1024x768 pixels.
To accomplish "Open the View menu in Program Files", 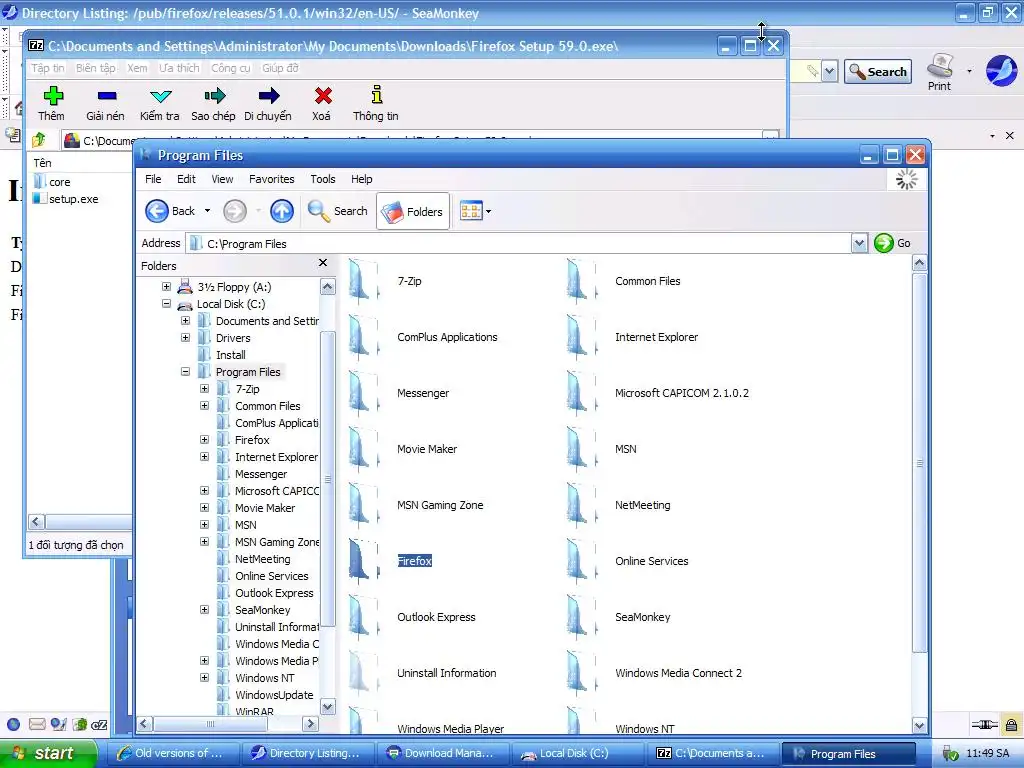I will 222,179.
